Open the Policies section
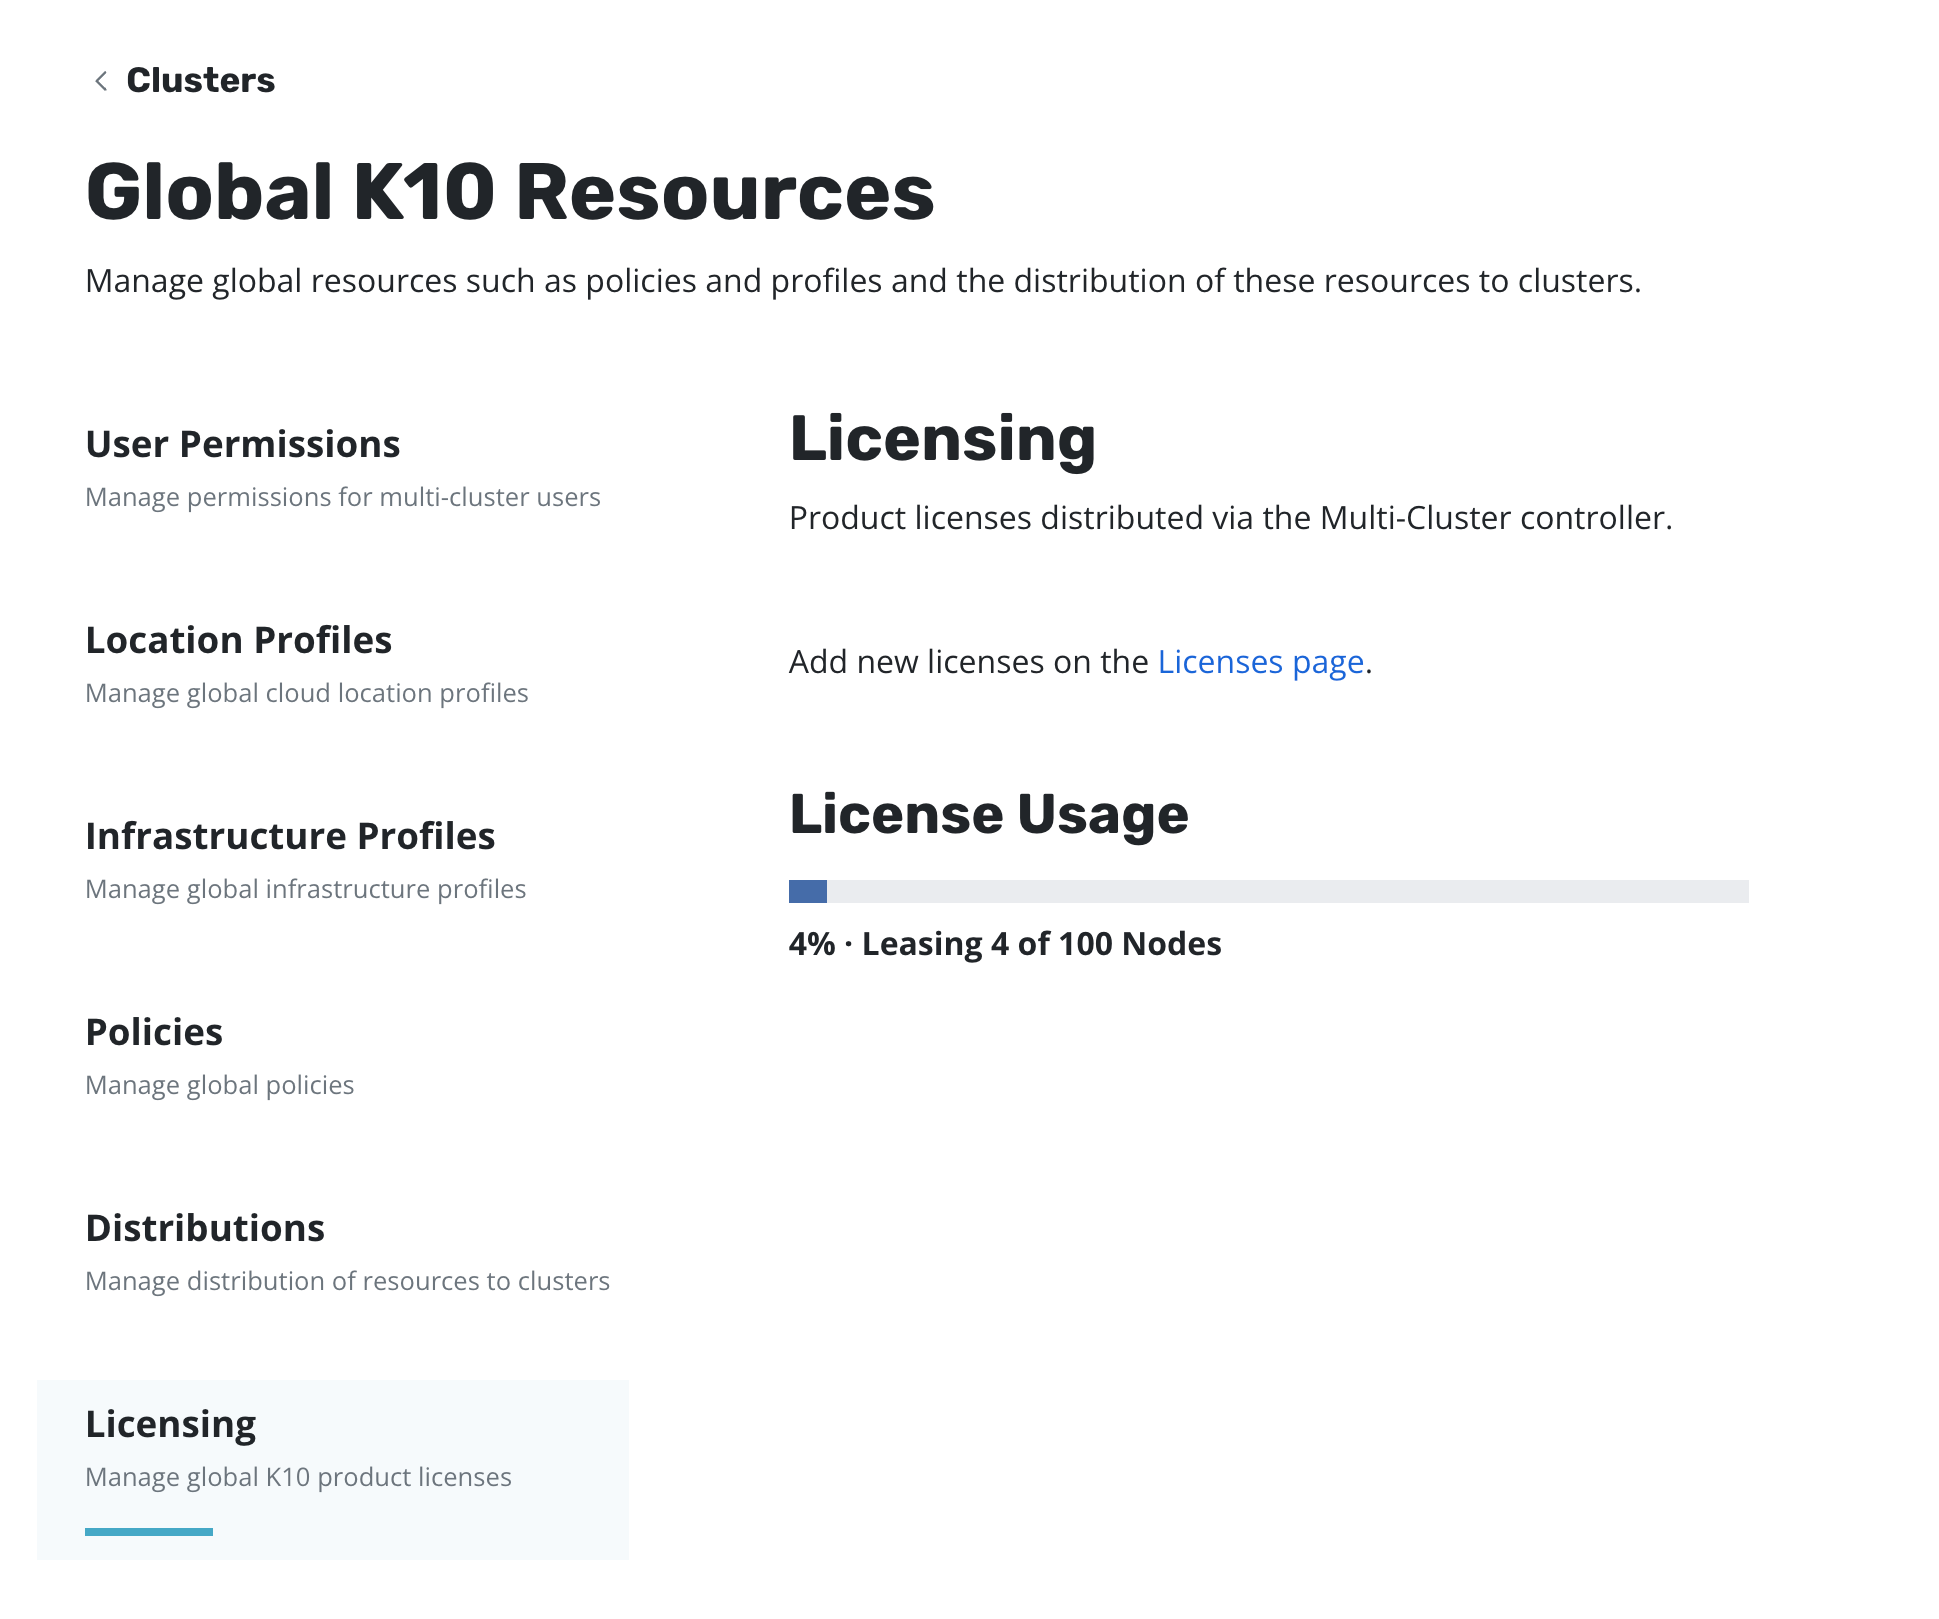This screenshot has width=1939, height=1619. coord(154,1032)
